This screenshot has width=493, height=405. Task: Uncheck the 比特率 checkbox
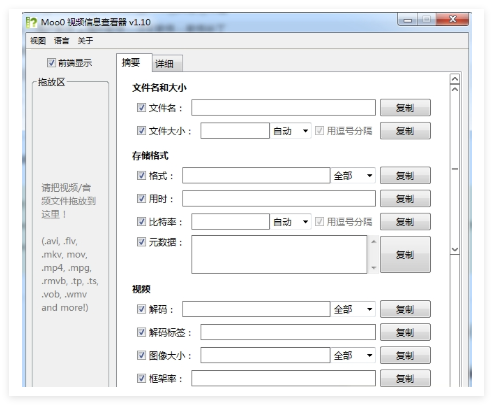[141, 222]
